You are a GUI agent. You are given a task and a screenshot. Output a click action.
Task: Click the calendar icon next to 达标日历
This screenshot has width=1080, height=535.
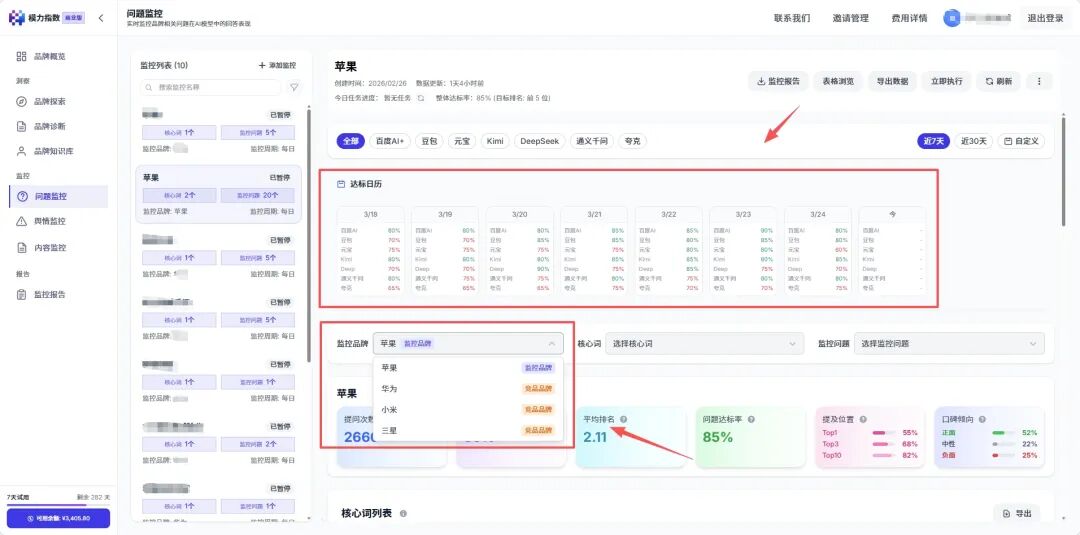[x=340, y=184]
